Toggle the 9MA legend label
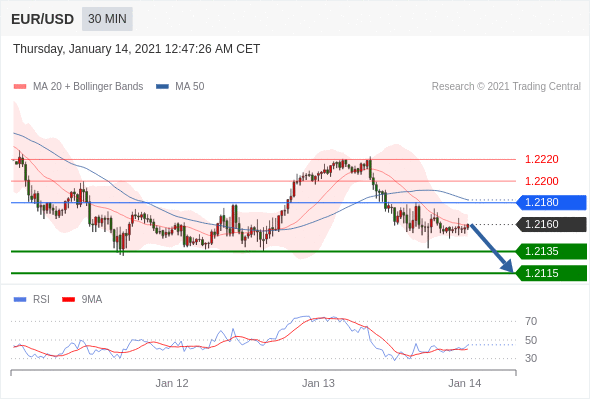590x400 pixels. [x=92, y=300]
